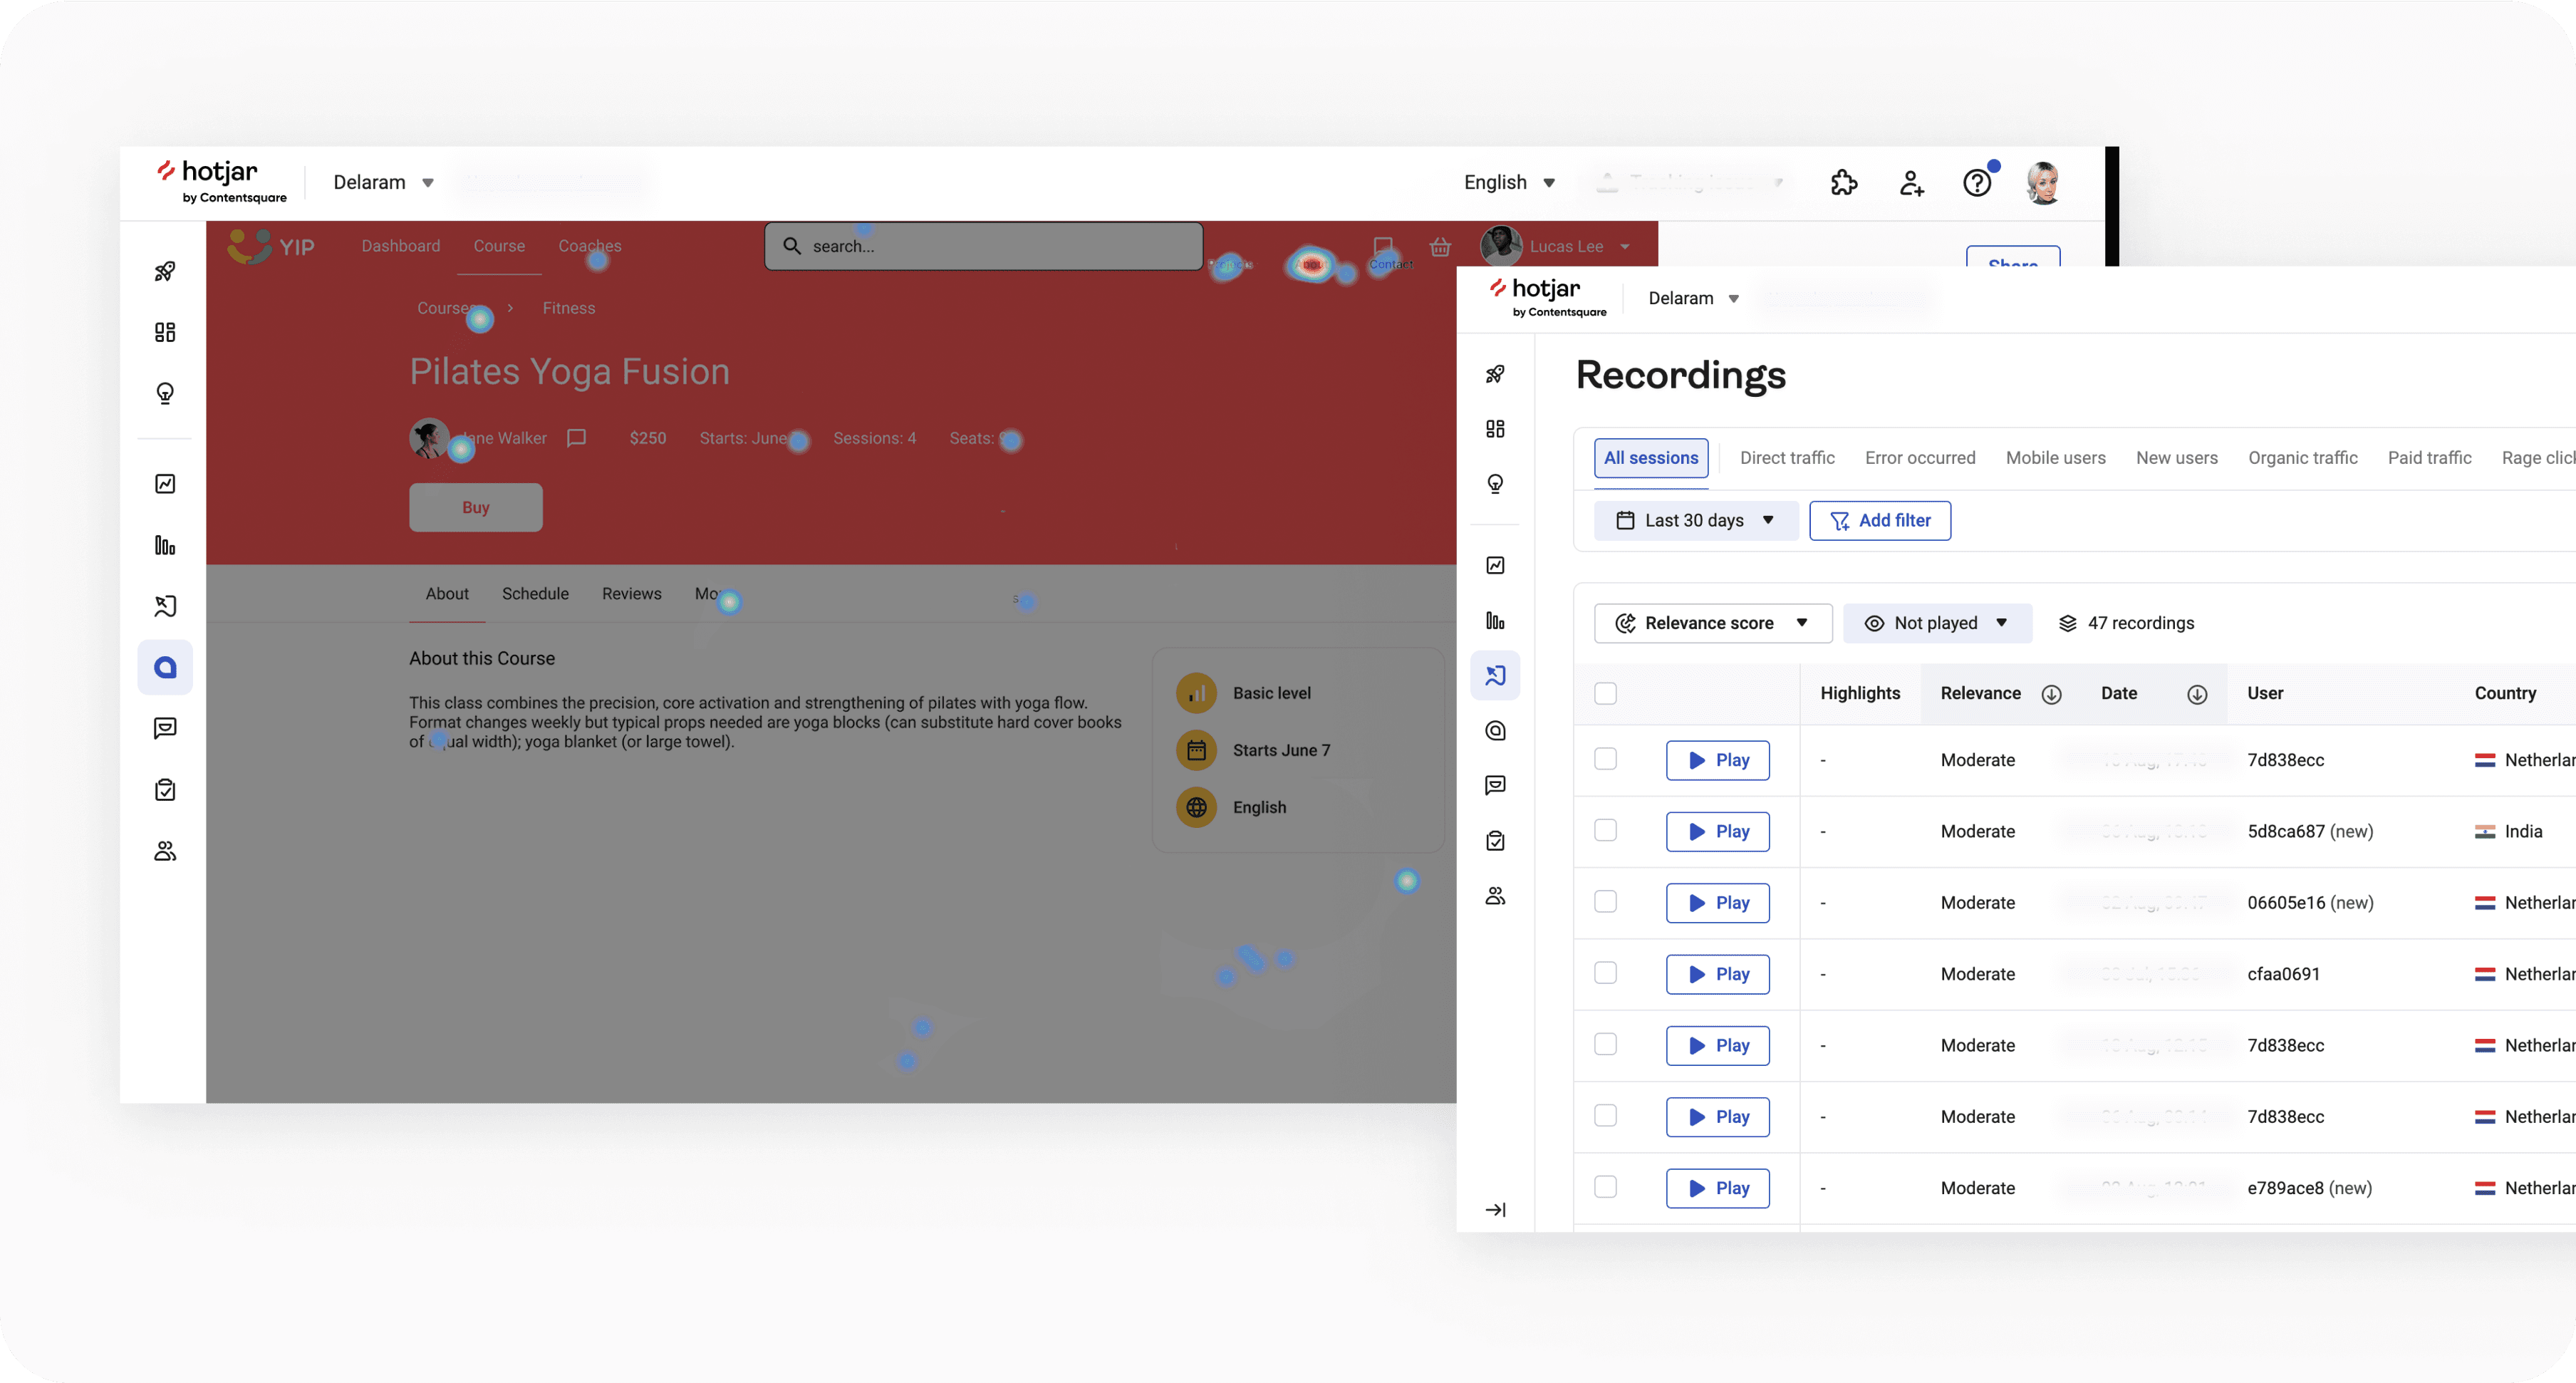
Task: Switch to the Mobile users segment tab
Action: click(2055, 458)
